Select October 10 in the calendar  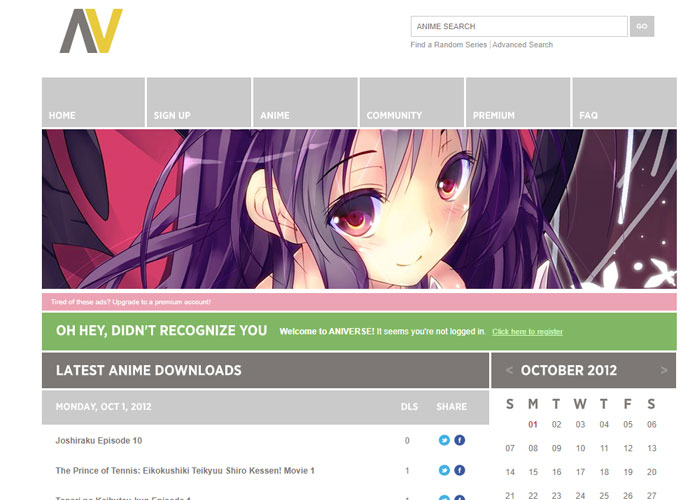pos(580,448)
